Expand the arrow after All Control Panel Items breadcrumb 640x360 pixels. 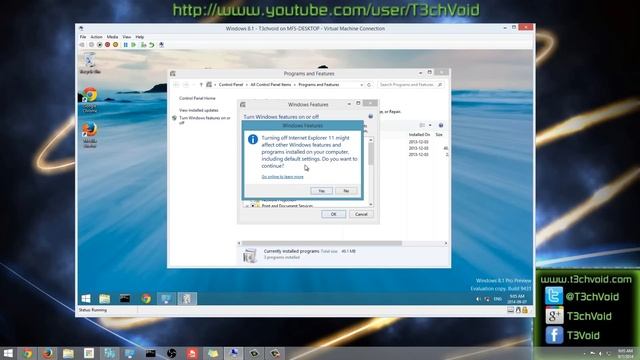pyautogui.click(x=295, y=84)
